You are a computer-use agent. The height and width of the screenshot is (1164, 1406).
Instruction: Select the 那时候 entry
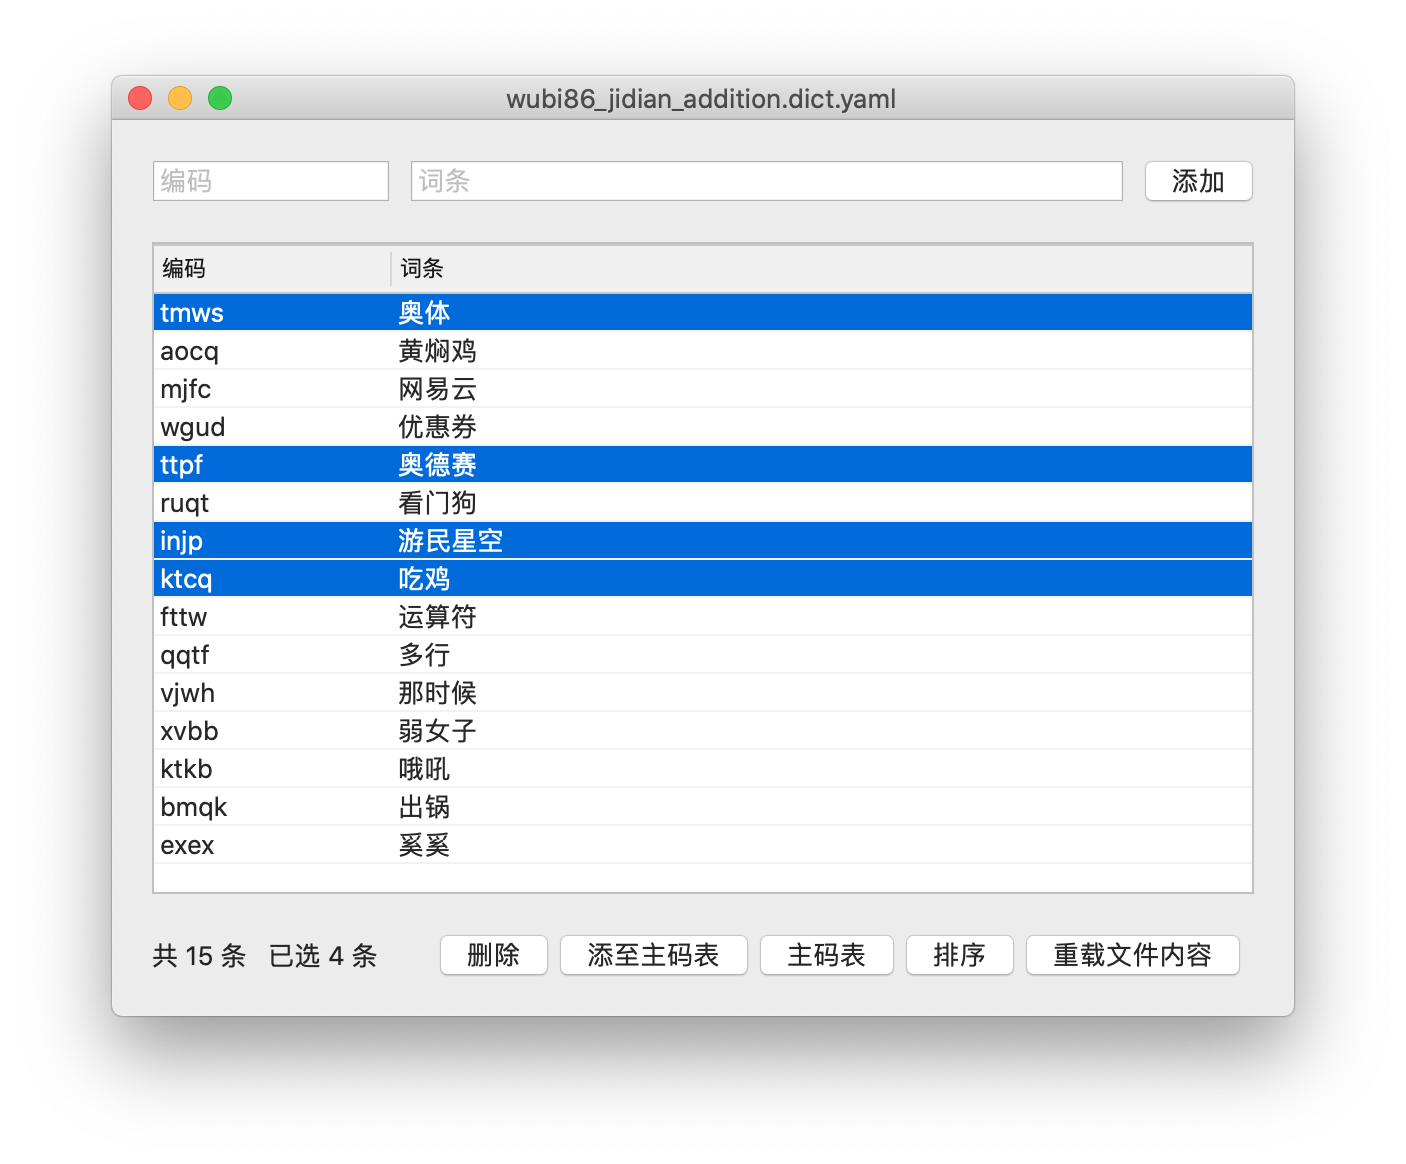tap(703, 693)
